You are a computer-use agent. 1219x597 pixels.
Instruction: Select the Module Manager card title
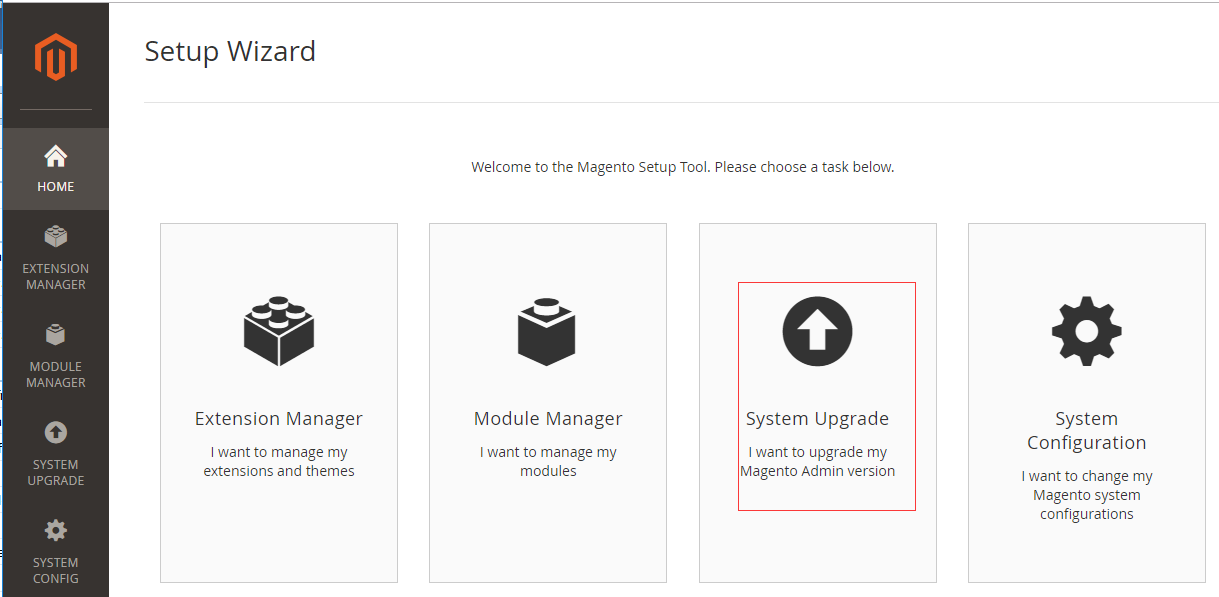tap(548, 419)
